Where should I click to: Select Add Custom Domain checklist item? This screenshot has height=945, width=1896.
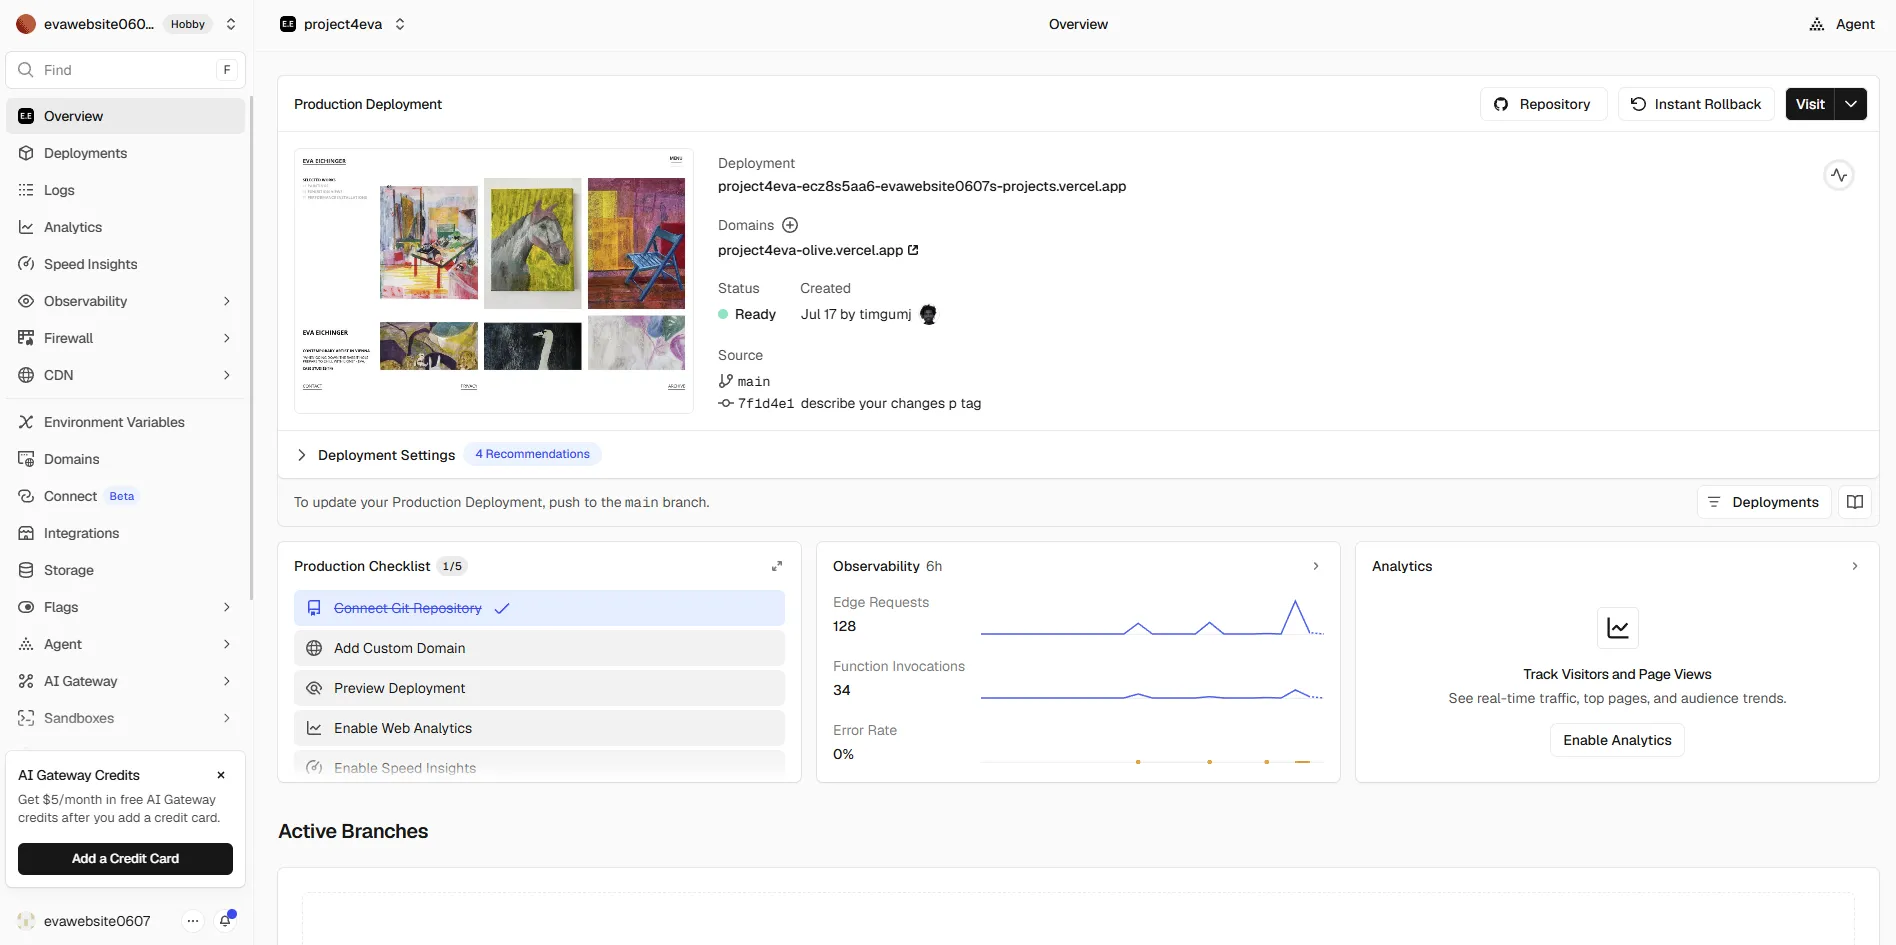[x=539, y=648]
